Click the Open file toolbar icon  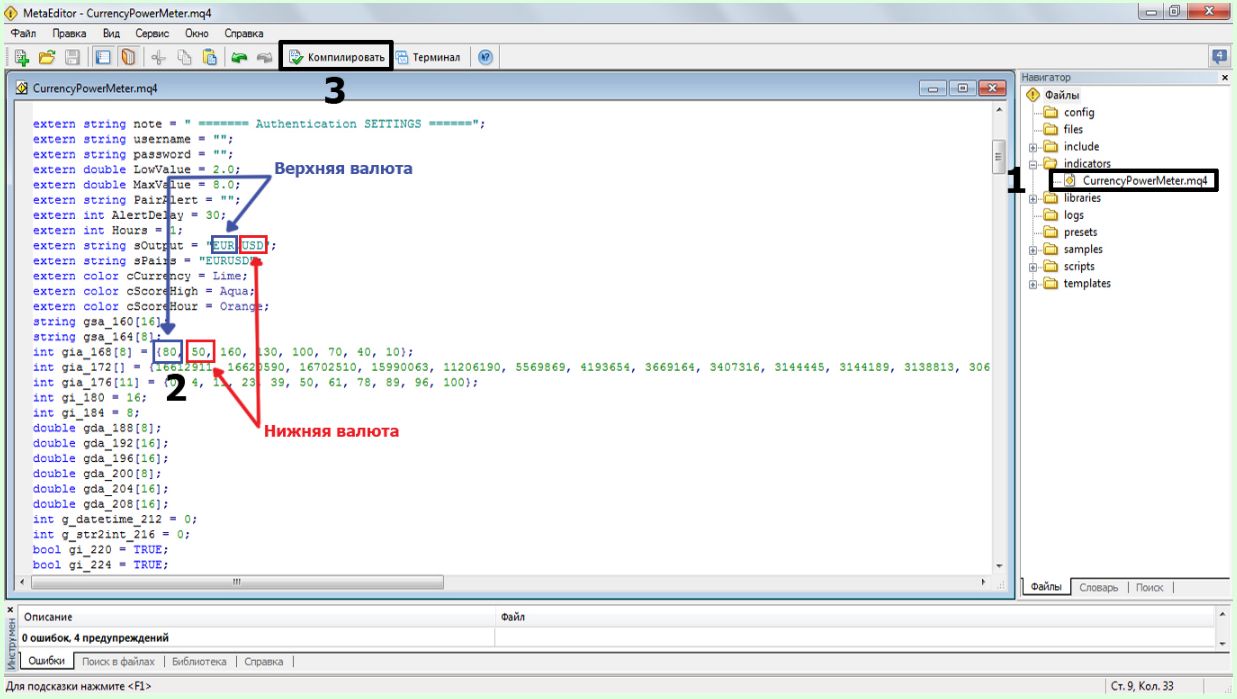point(46,57)
